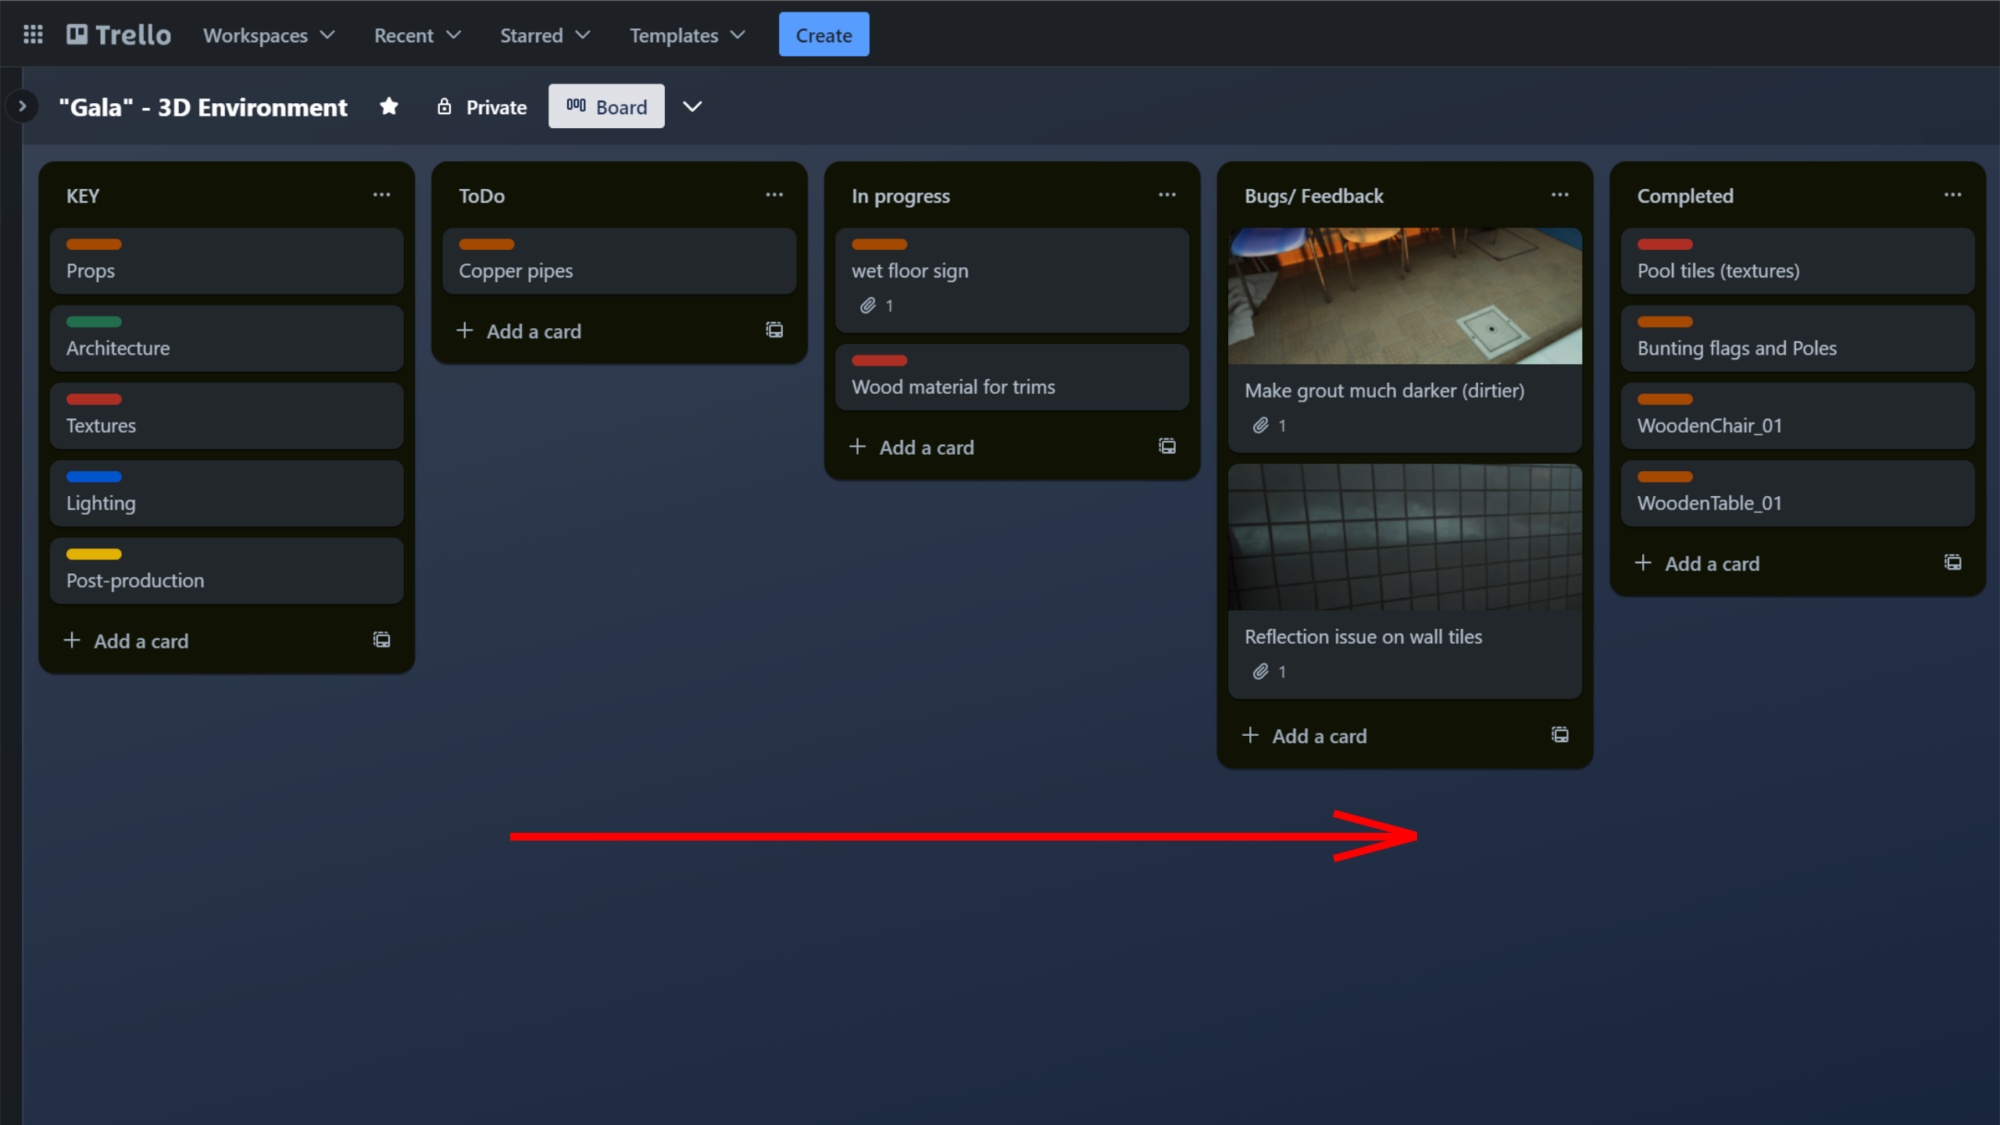Click the Private visibility lock button
This screenshot has height=1125, width=2000.
tap(482, 107)
